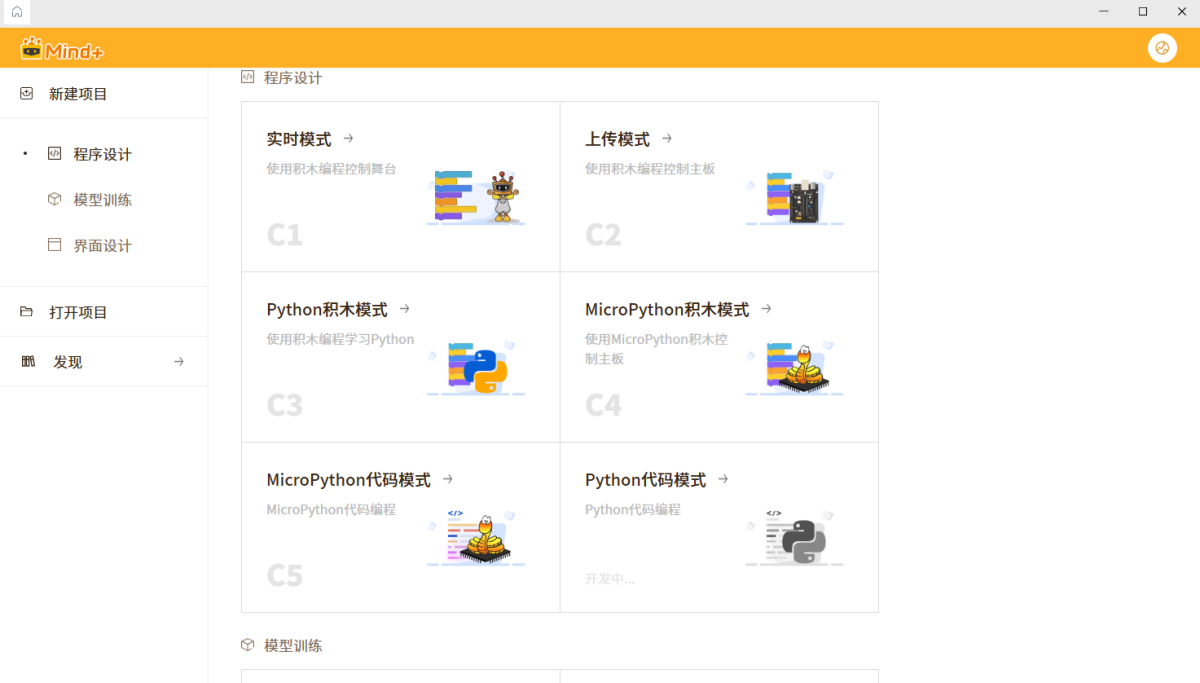Open the round icon at header right
Viewport: 1200px width, 683px height.
[1162, 48]
